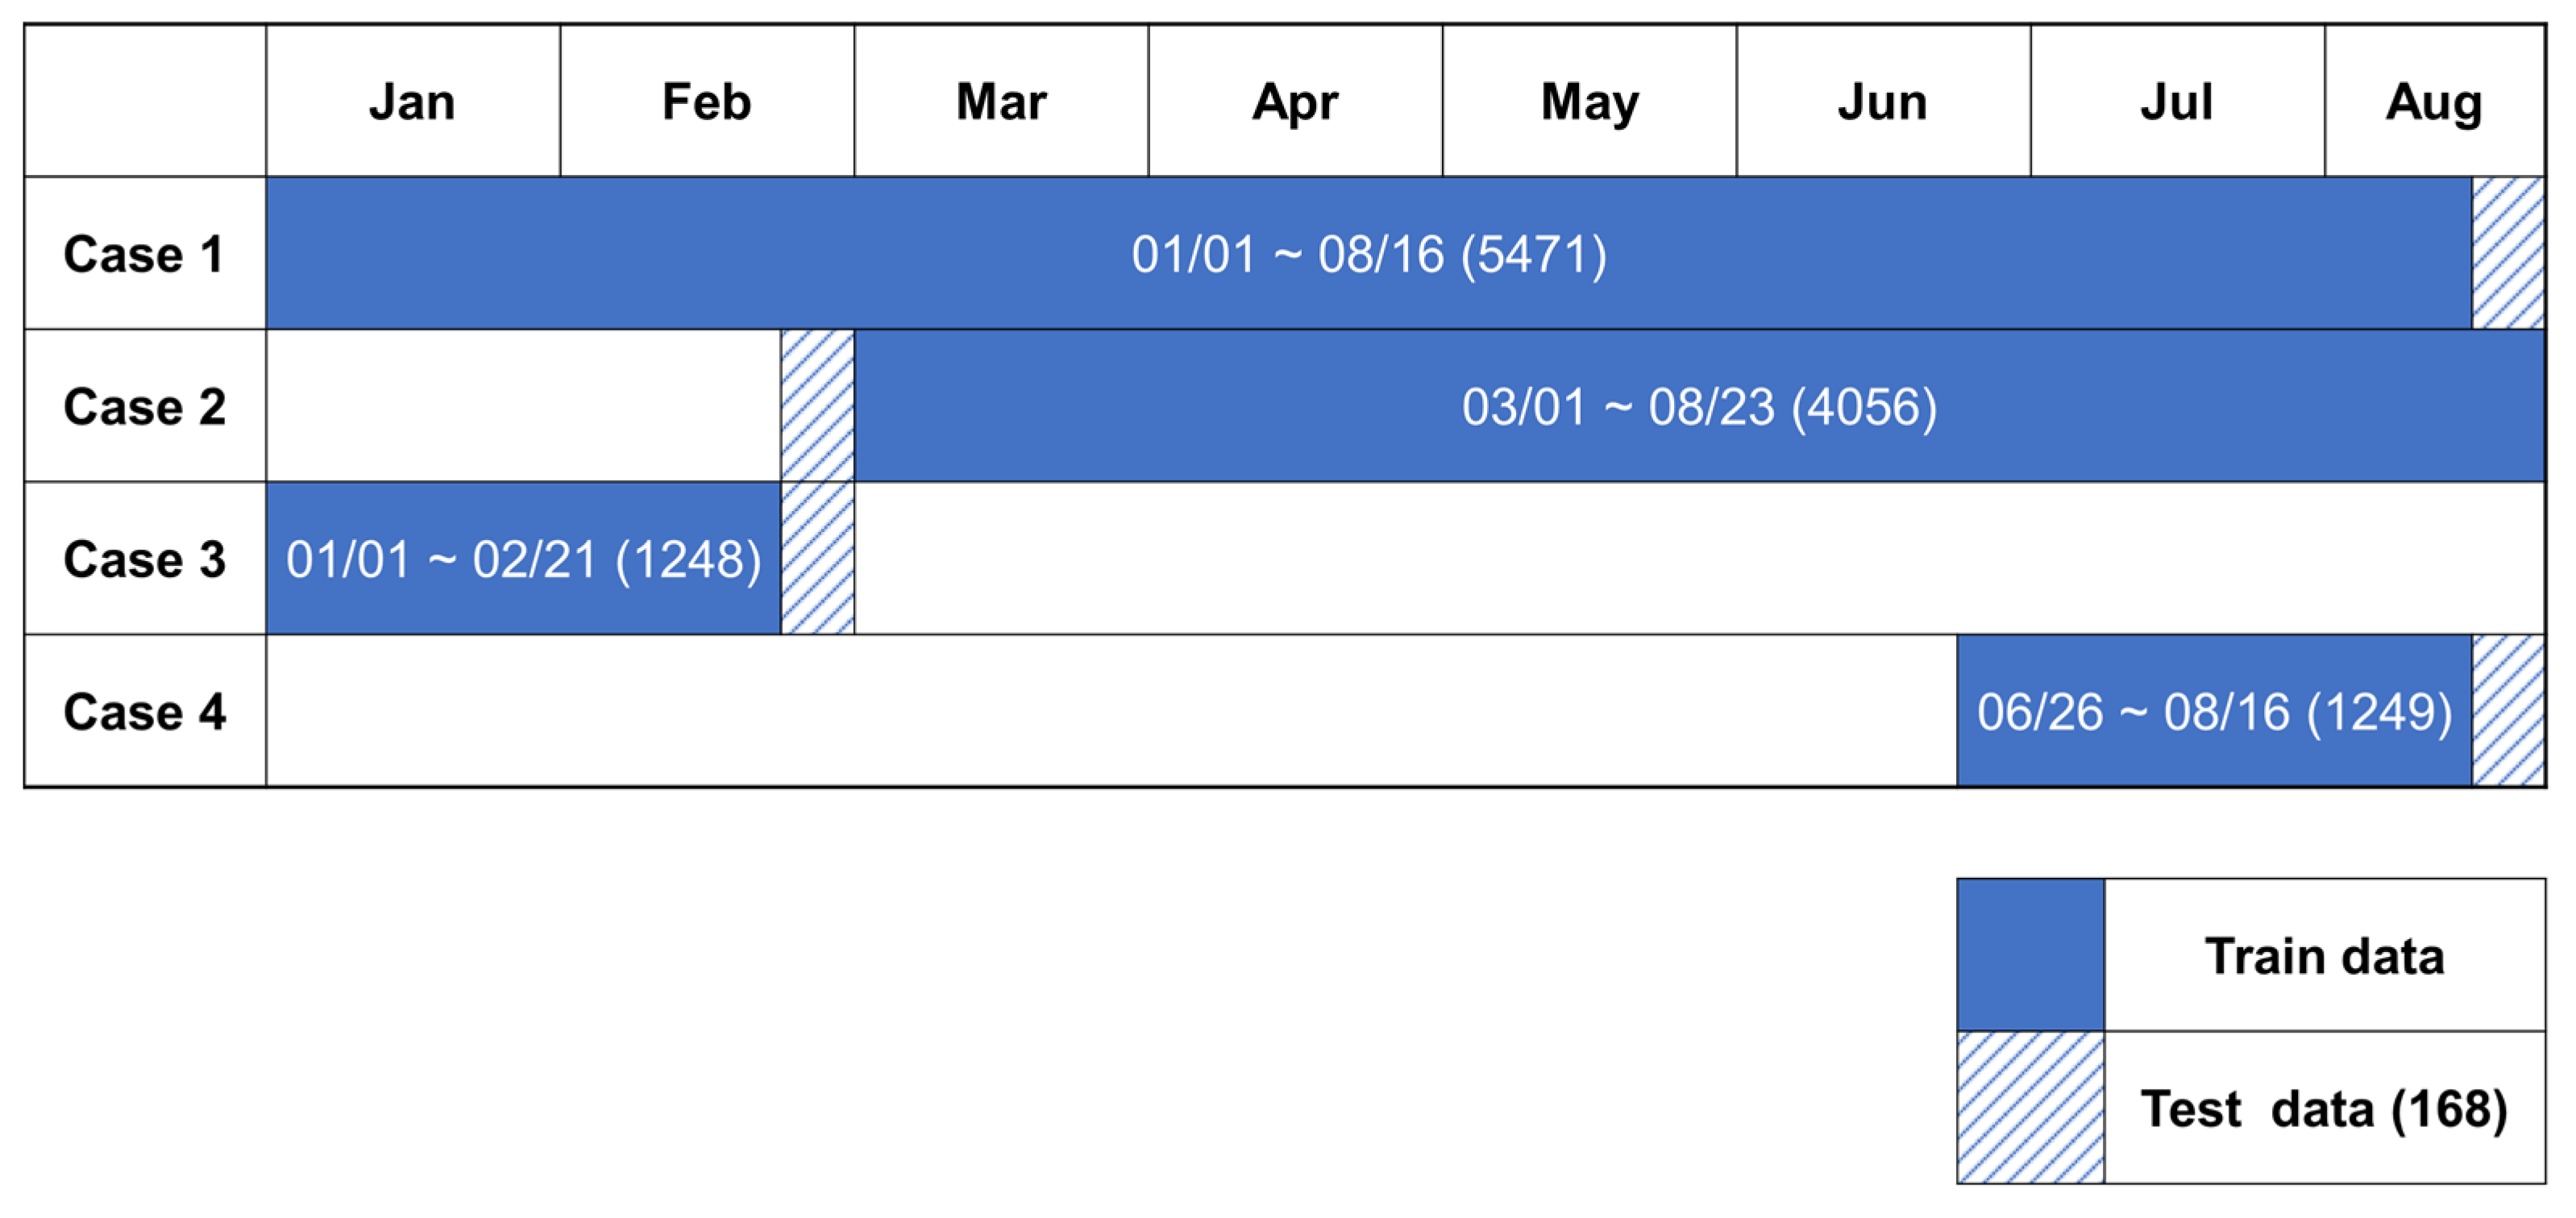Click the hatched test block in Case 1

[2508, 254]
